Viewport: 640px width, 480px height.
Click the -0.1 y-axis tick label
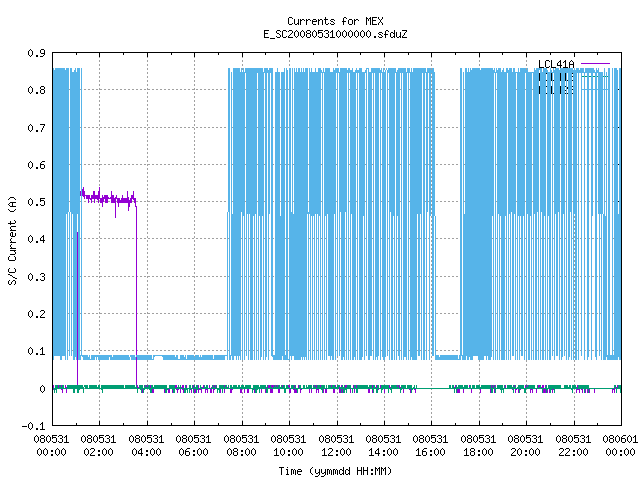click(33, 426)
